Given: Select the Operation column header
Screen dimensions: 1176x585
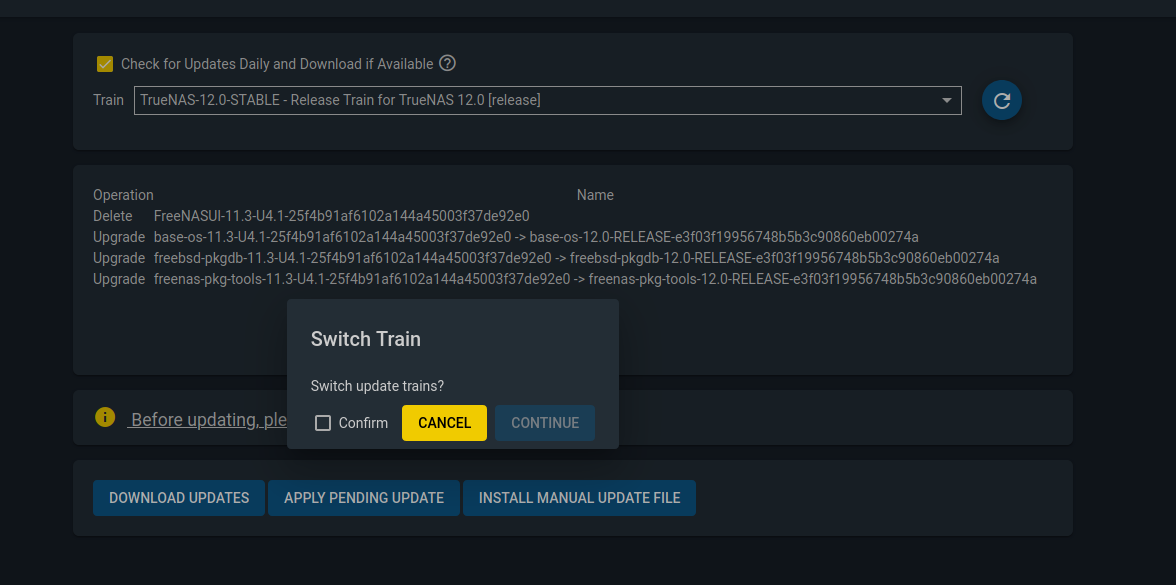Looking at the screenshot, I should click(123, 195).
